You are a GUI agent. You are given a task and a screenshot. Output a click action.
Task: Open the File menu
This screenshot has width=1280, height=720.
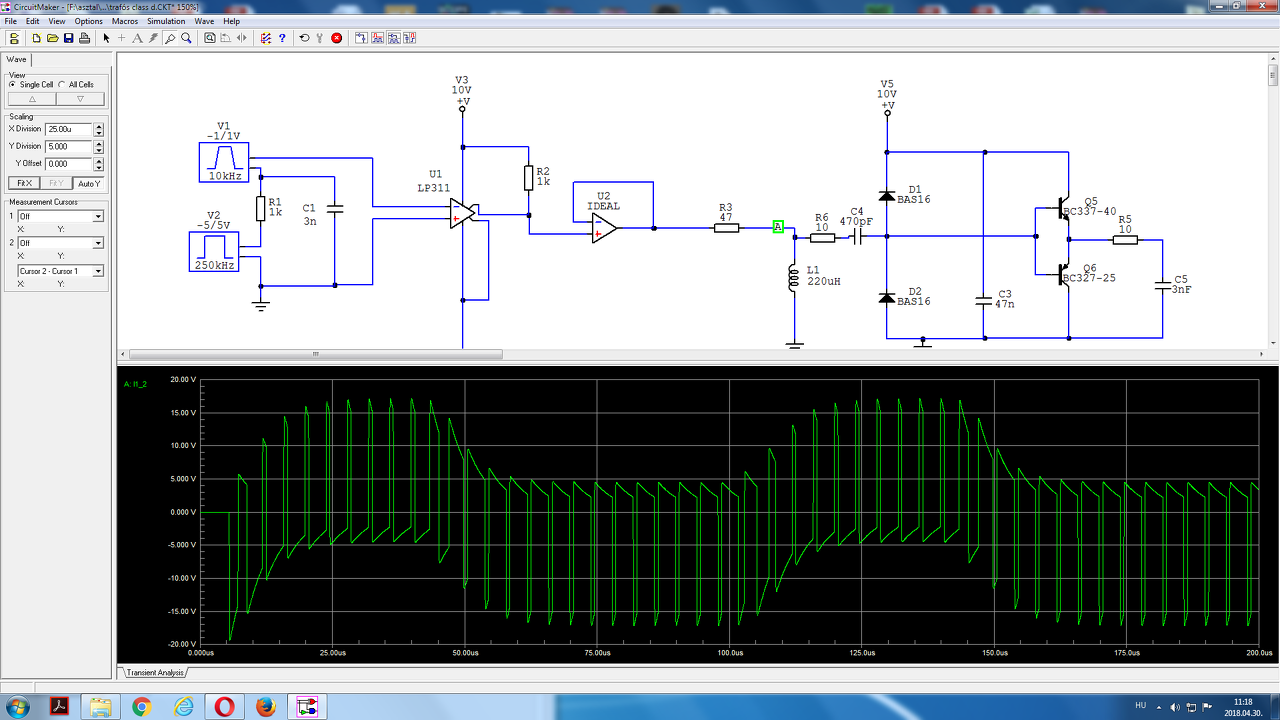[x=11, y=21]
